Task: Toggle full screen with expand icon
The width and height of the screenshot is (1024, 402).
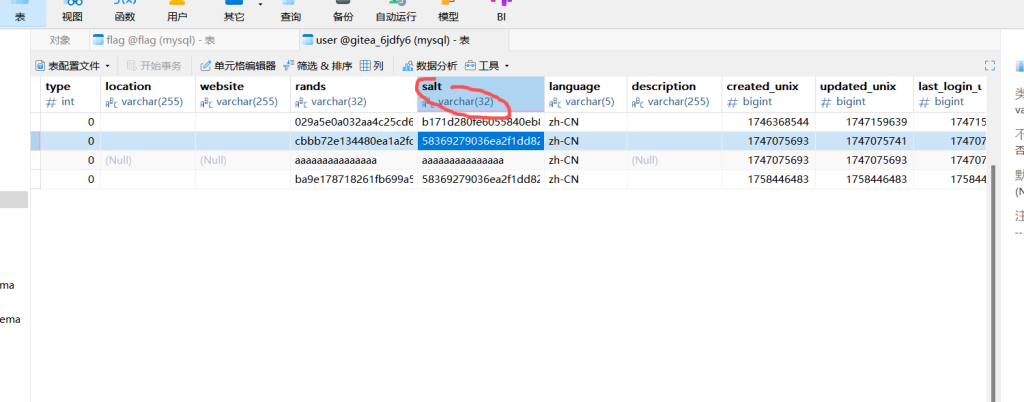Action: (x=990, y=65)
